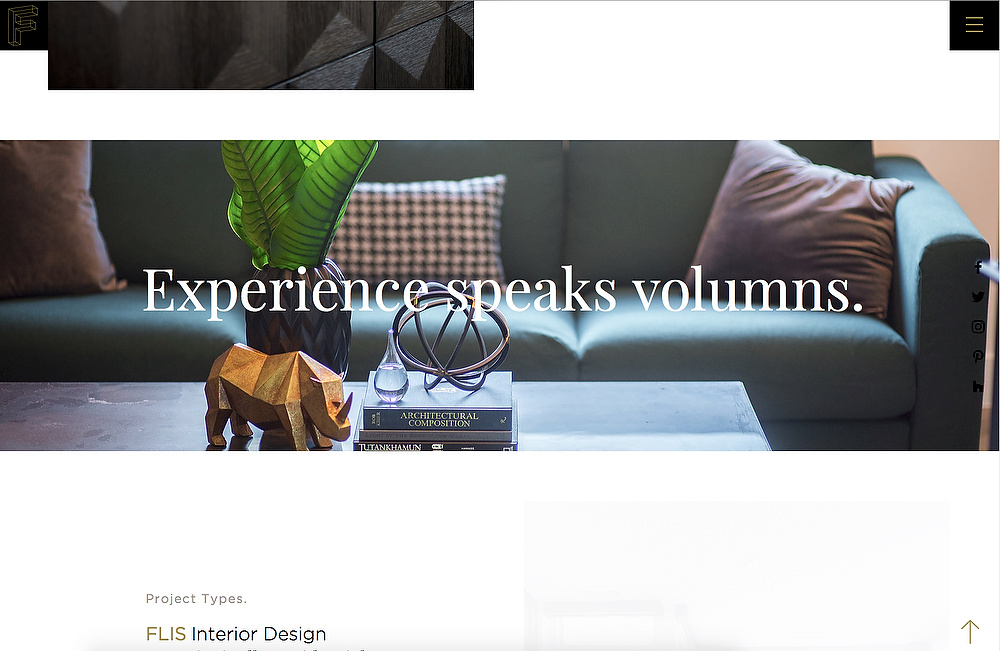1000x651 pixels.
Task: Click the metal orb sculpture on books
Action: [x=452, y=340]
